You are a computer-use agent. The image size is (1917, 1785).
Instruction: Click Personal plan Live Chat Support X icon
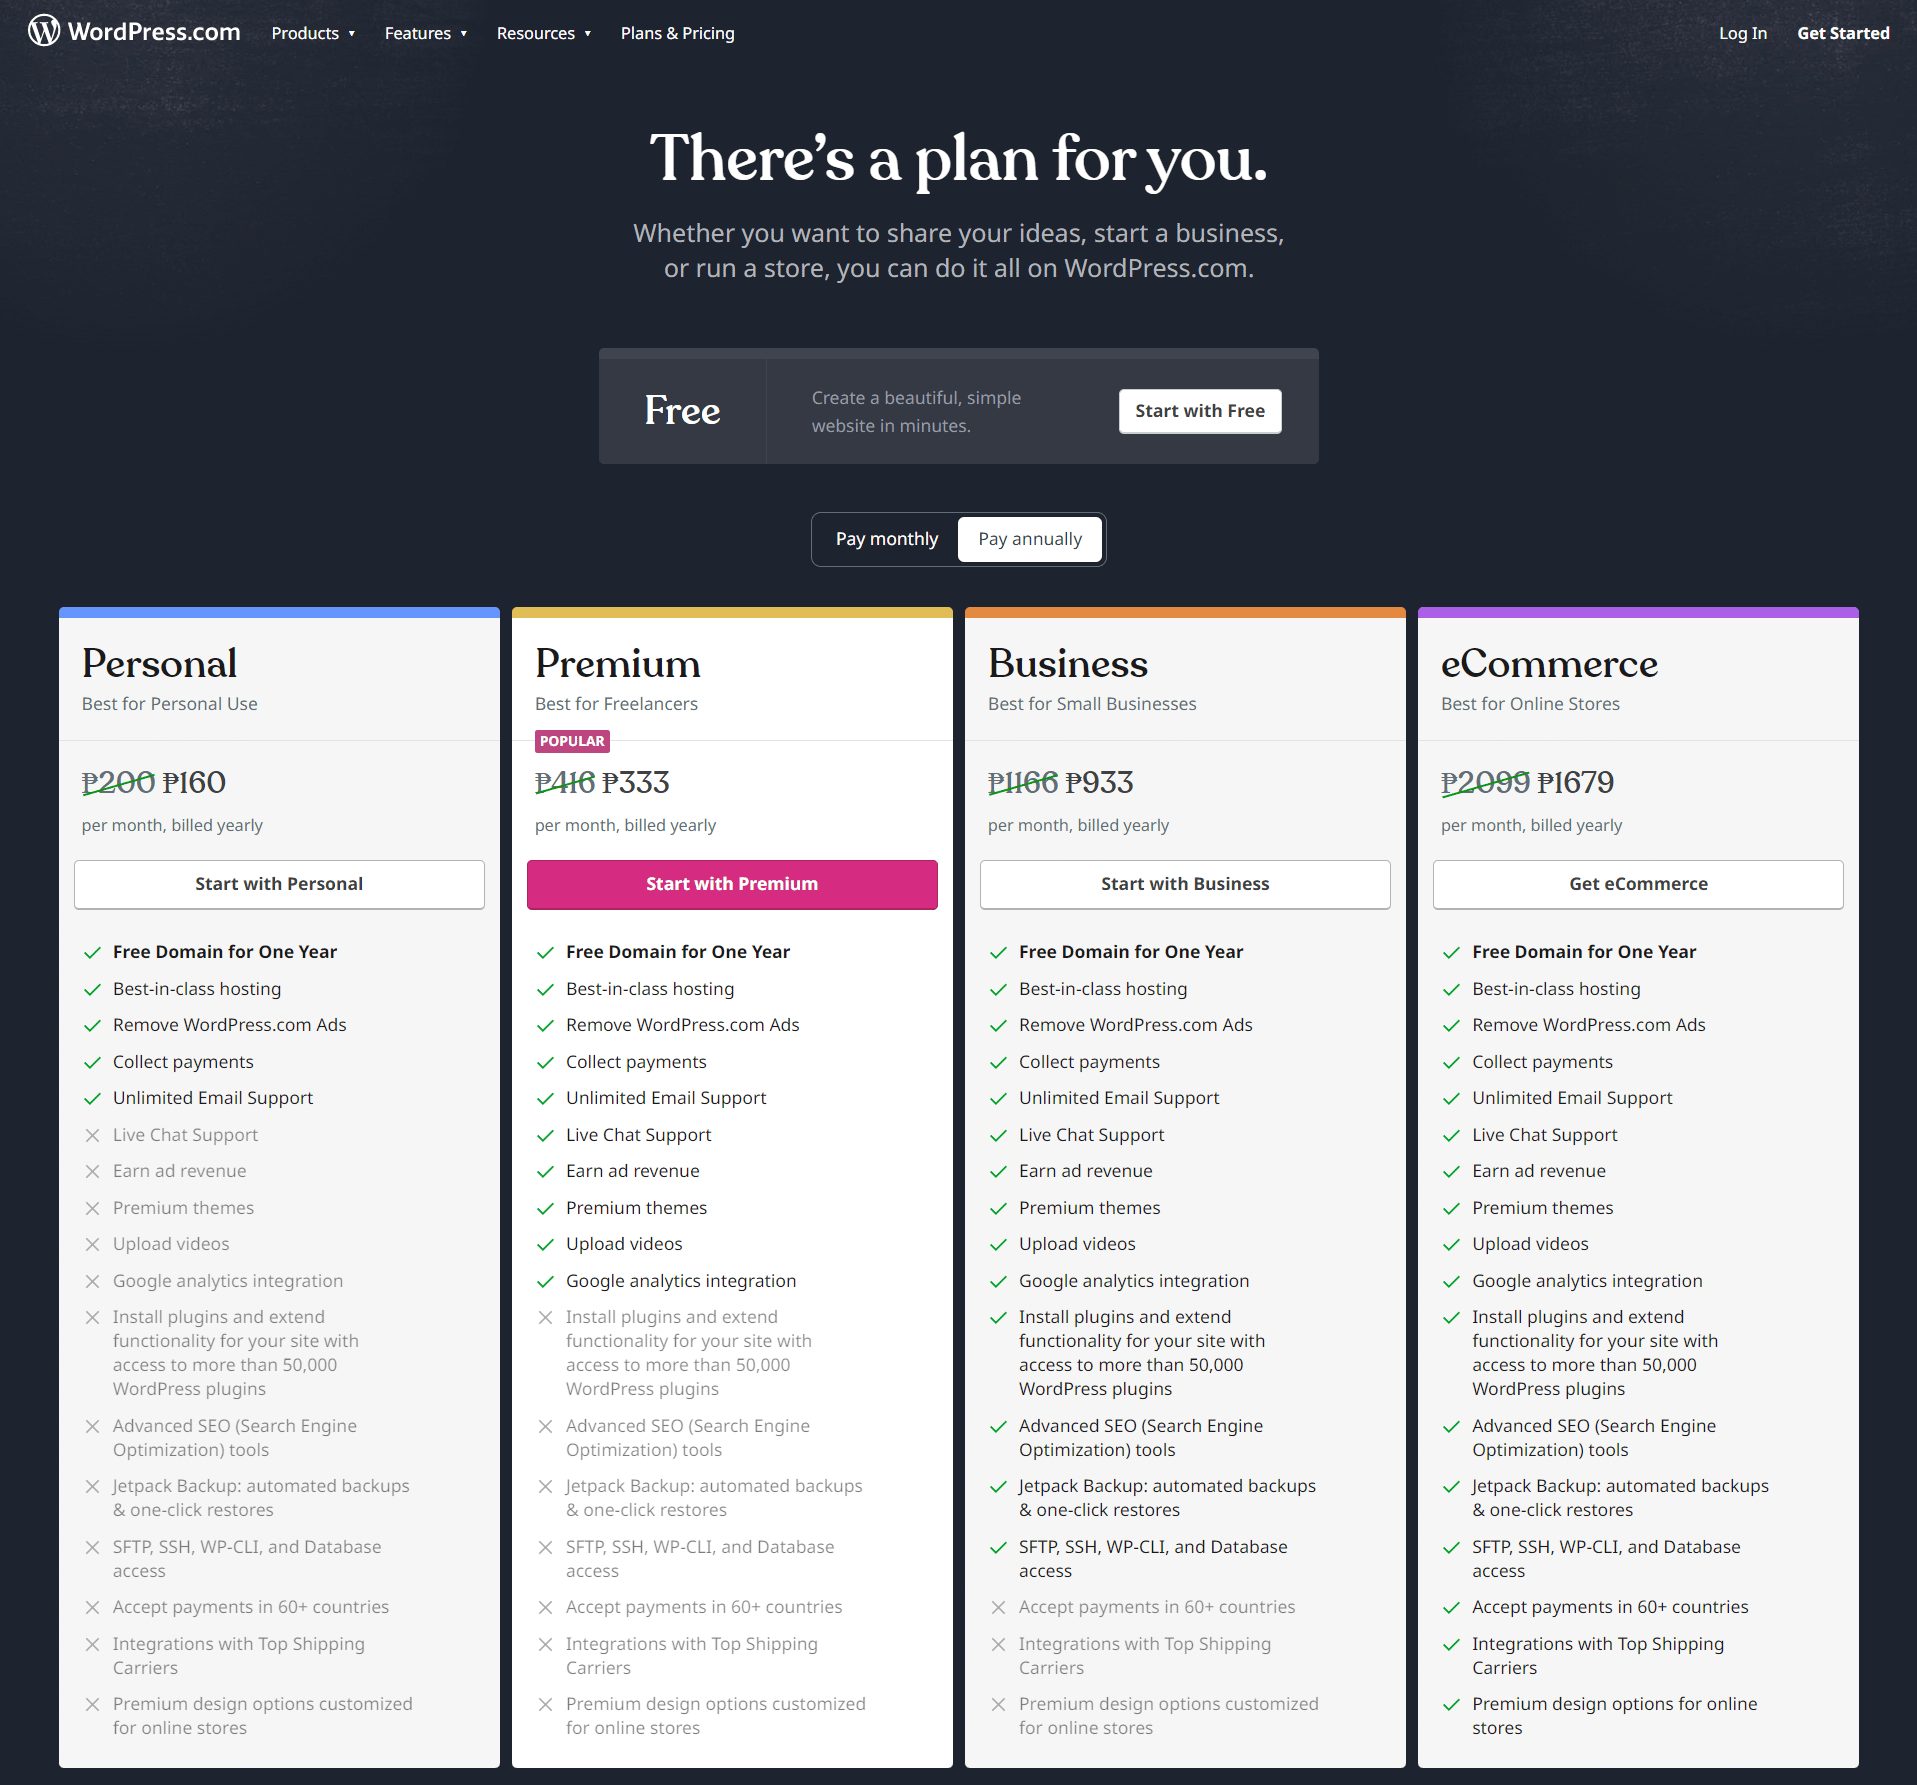92,1135
